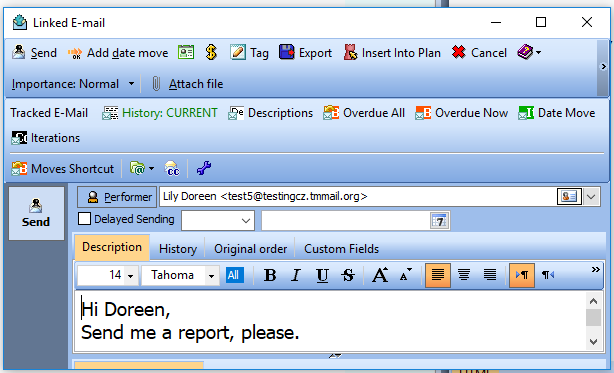Image resolution: width=614 pixels, height=373 pixels.
Task: Click the message scrollbar down arrow
Action: [593, 342]
